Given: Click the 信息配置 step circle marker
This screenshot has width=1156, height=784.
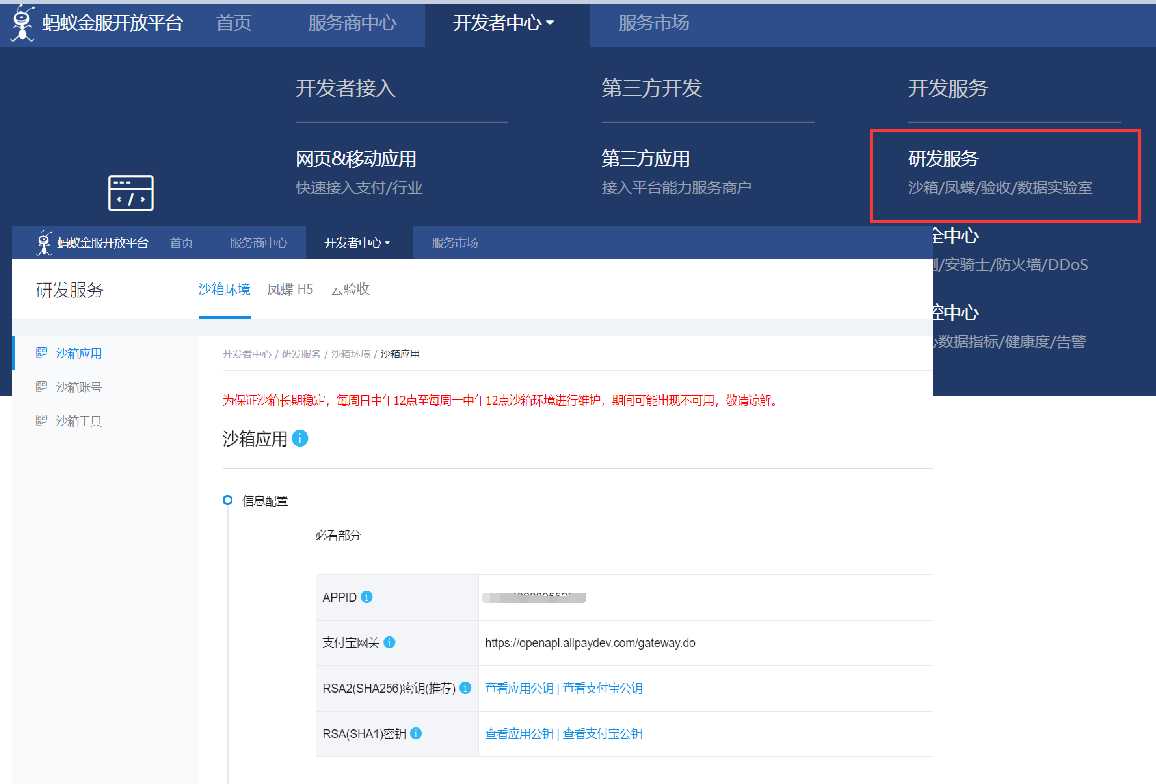Looking at the screenshot, I should click(x=228, y=500).
